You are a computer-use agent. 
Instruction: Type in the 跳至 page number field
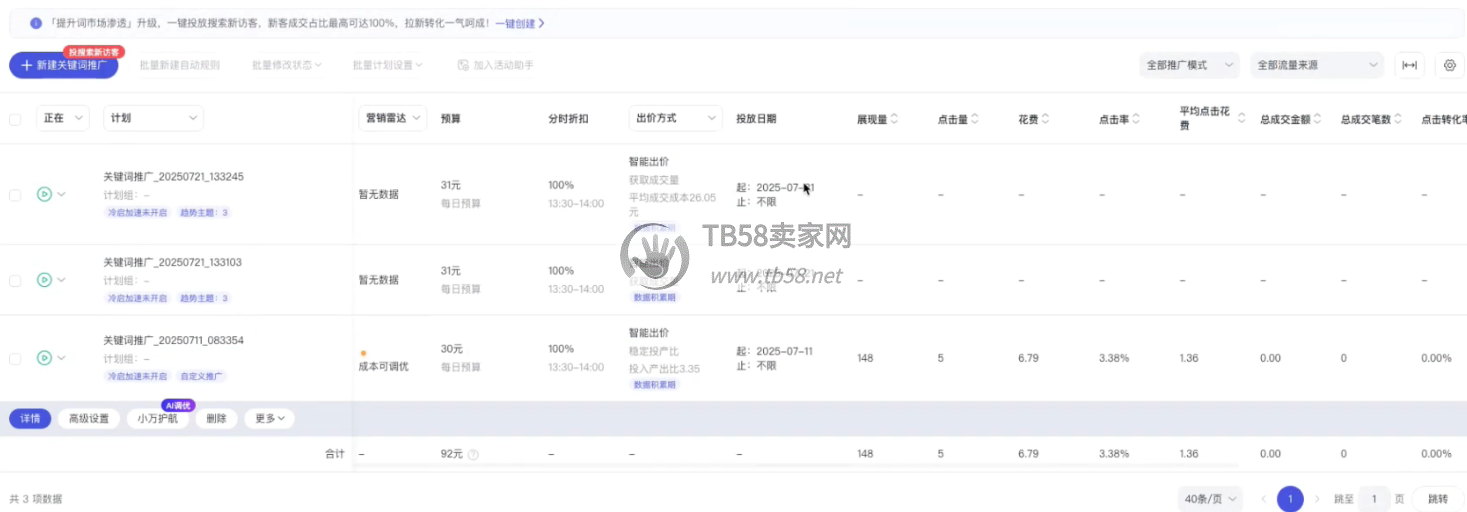tap(1373, 498)
